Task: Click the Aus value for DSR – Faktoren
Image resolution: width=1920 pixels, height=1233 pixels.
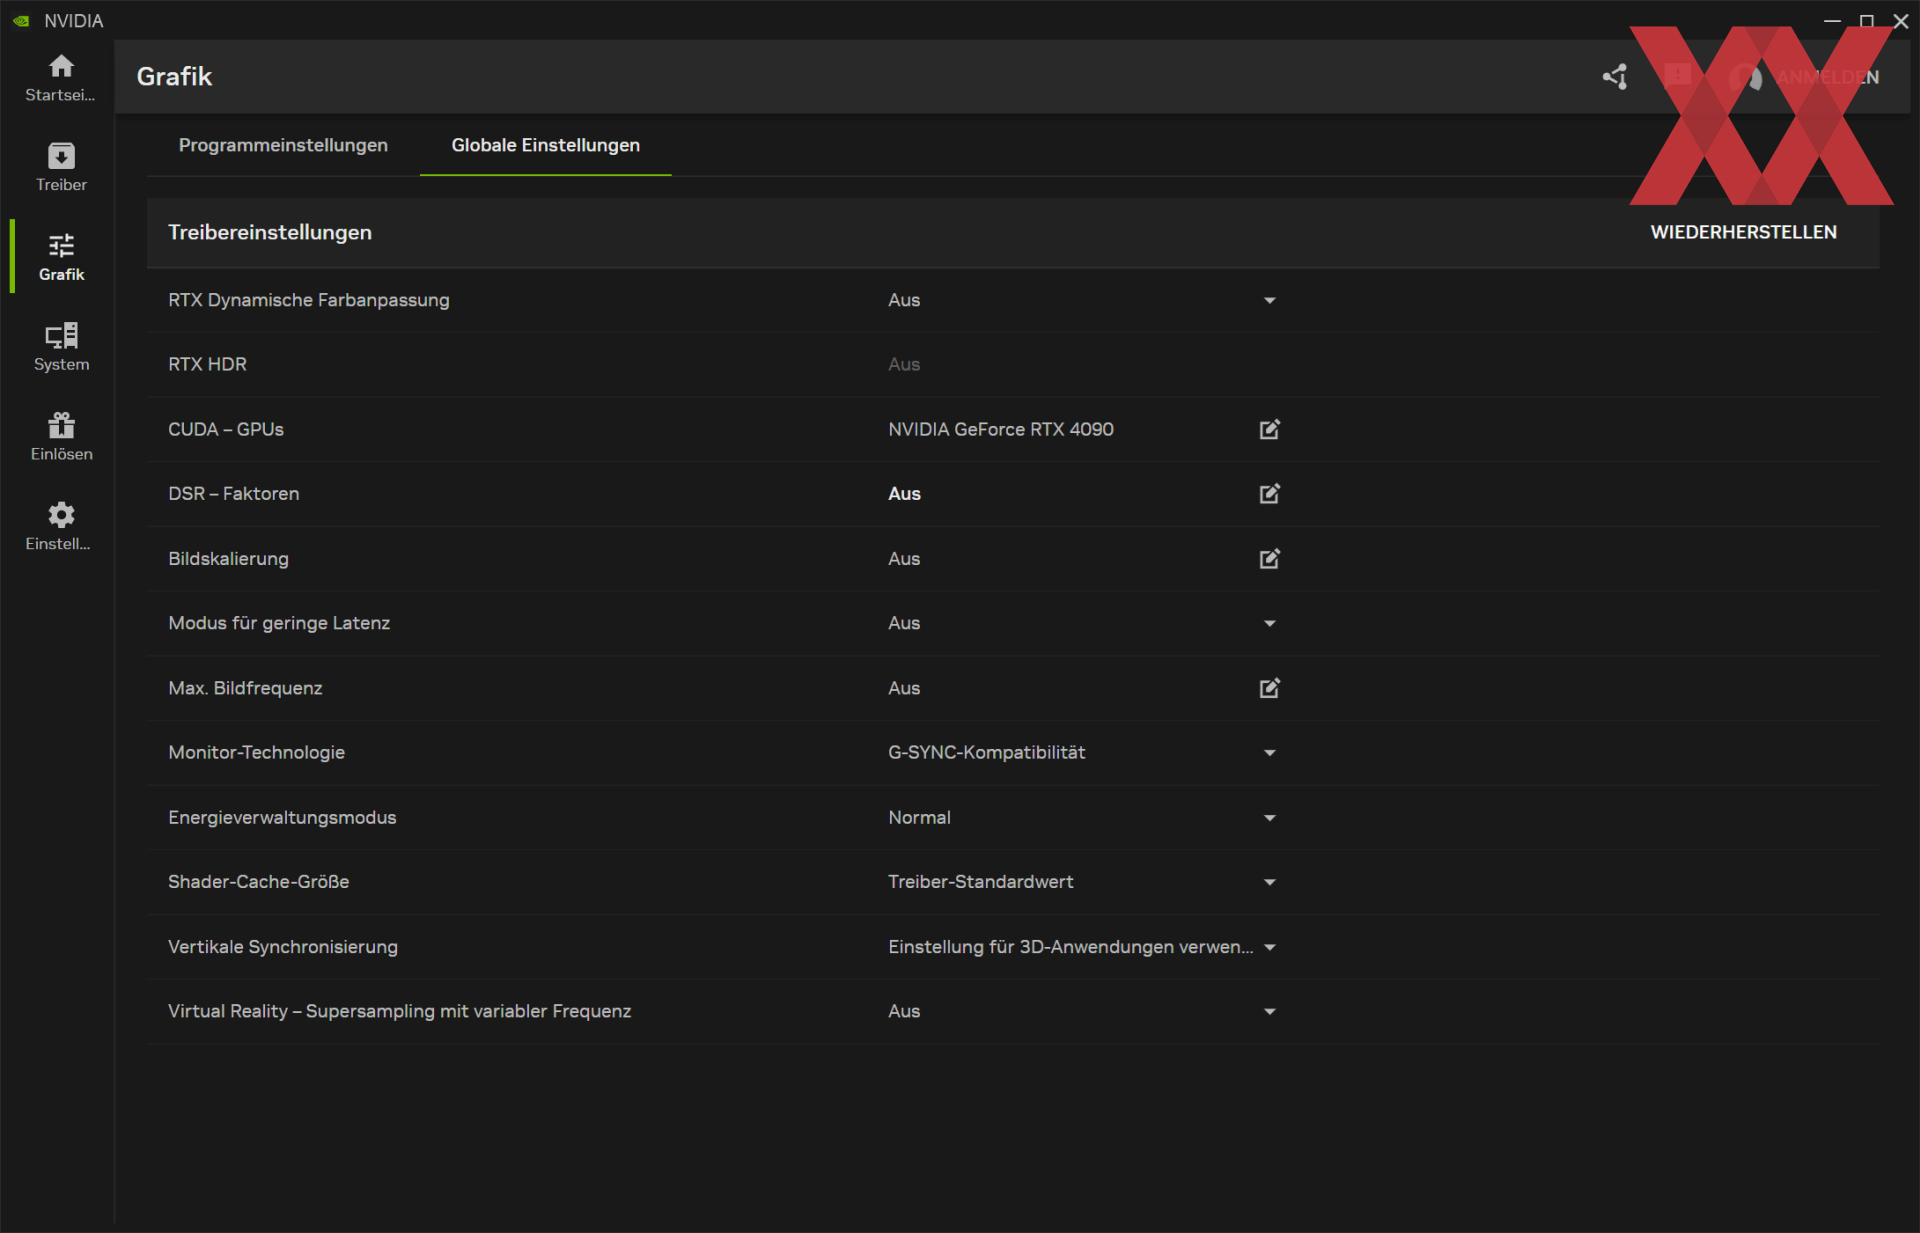Action: pos(904,494)
